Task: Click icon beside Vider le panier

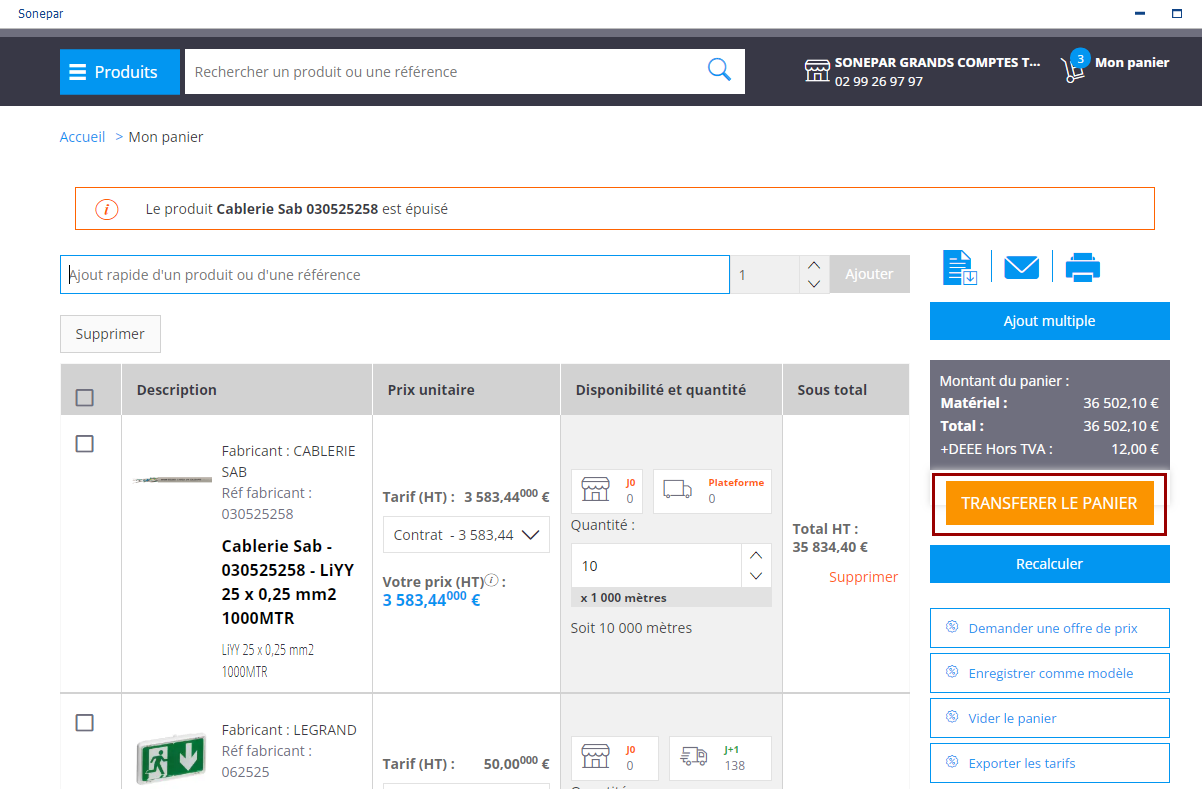Action: (952, 717)
